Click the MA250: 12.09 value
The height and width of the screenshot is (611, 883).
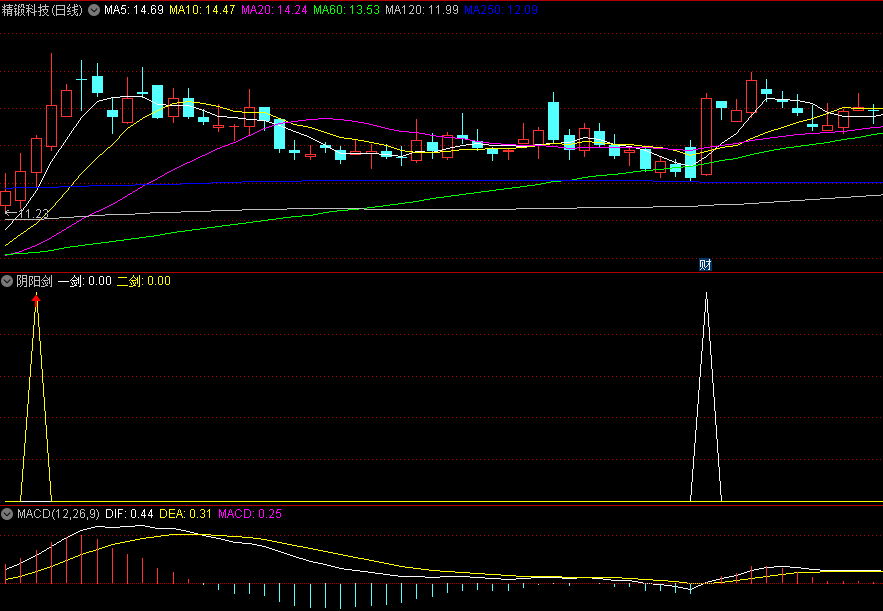click(501, 10)
